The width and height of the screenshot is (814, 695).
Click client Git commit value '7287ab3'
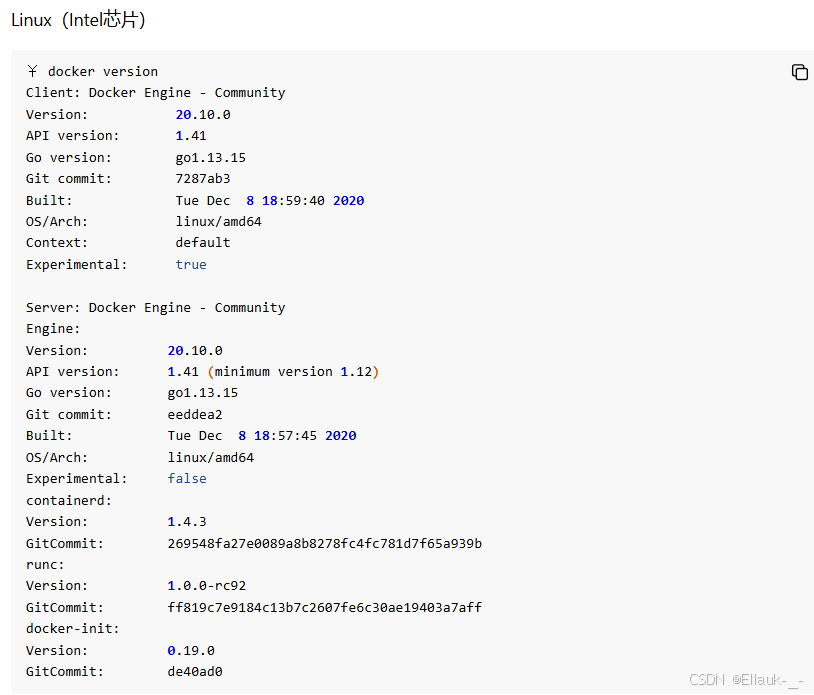pyautogui.click(x=202, y=179)
